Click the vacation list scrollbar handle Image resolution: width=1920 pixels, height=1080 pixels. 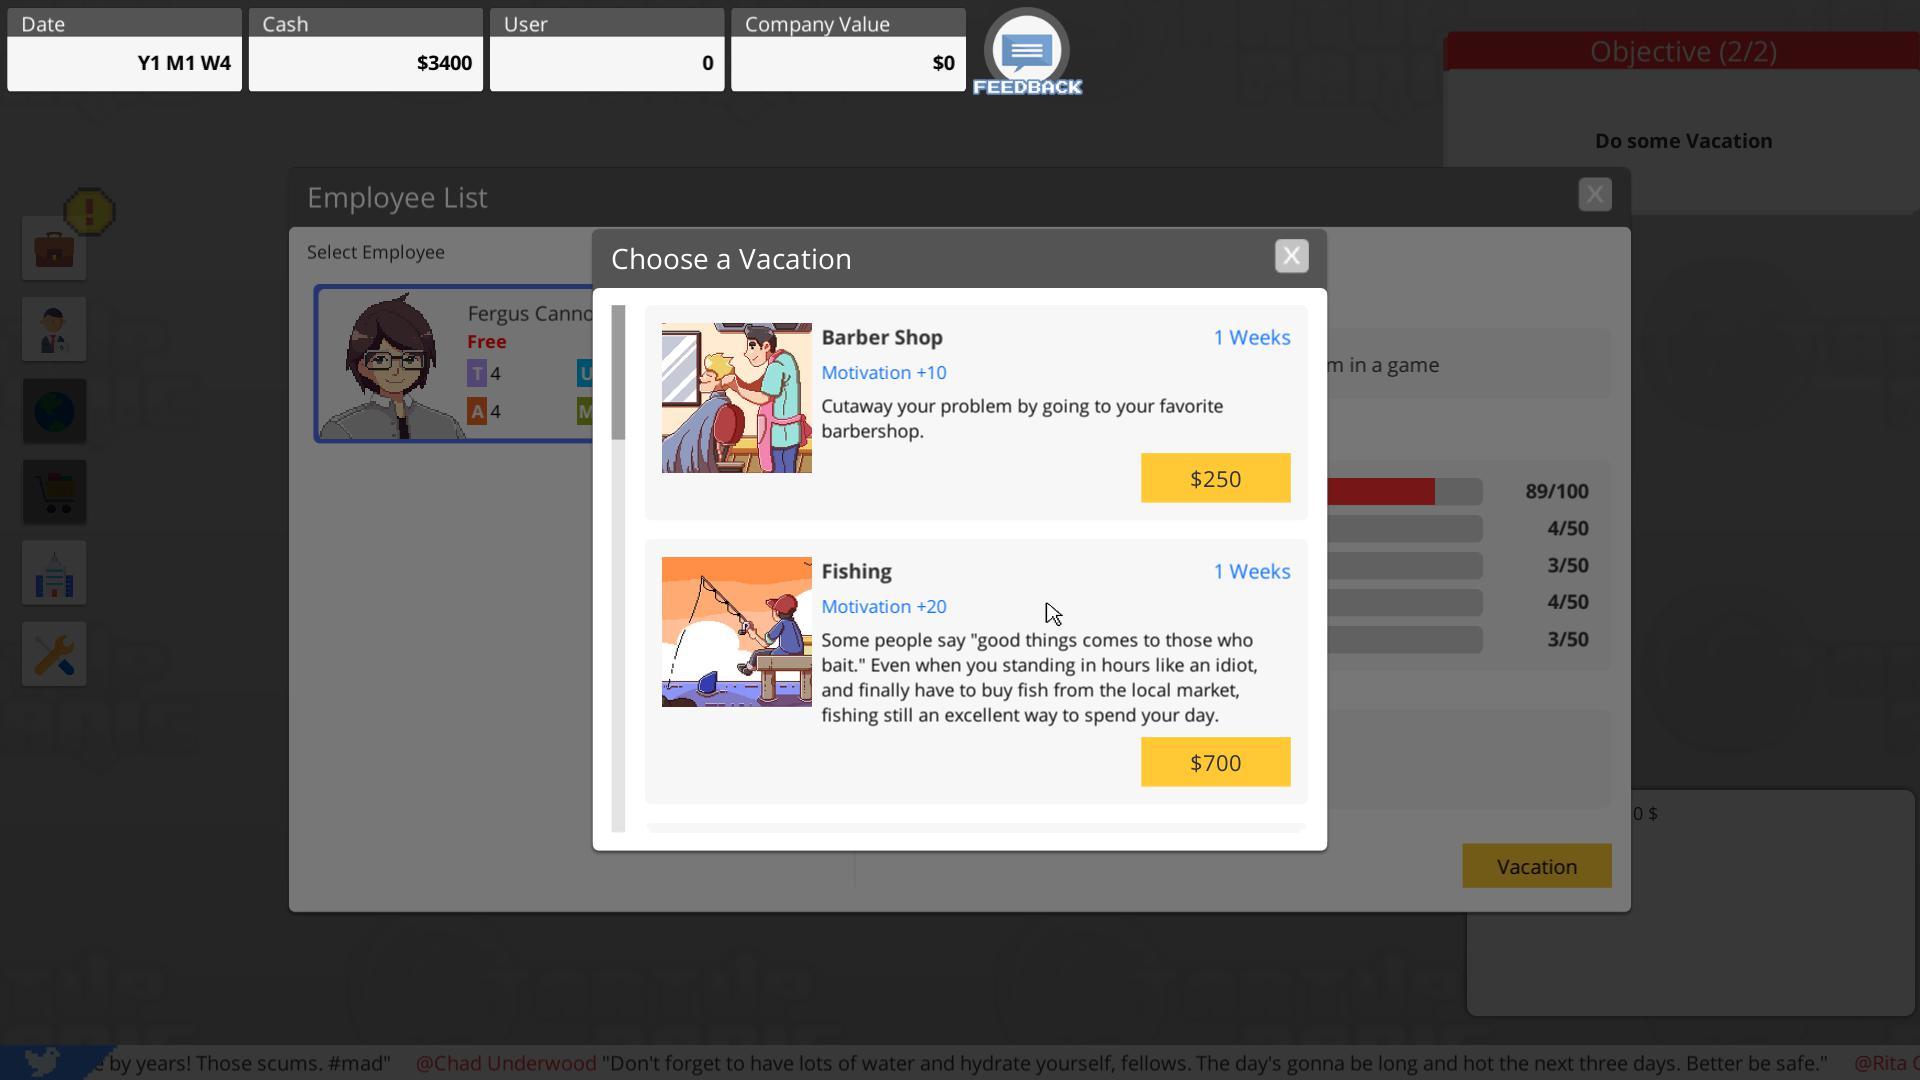coord(618,372)
